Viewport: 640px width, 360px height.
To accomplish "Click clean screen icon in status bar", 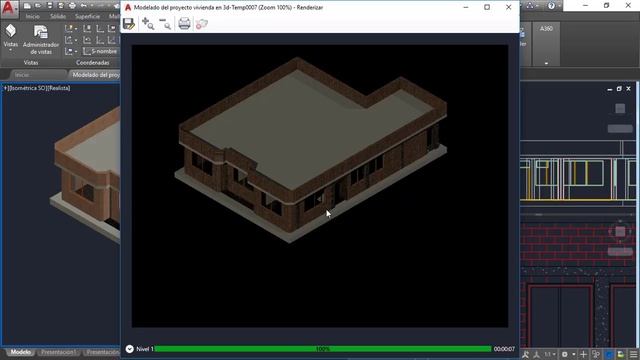I will point(621,354).
